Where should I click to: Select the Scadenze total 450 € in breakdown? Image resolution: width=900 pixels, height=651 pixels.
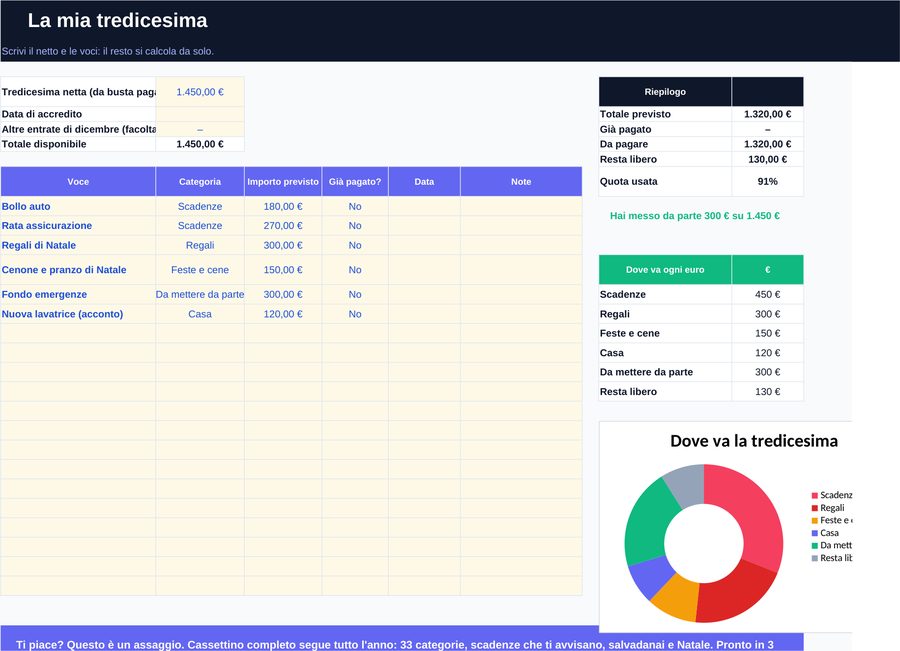tap(767, 294)
